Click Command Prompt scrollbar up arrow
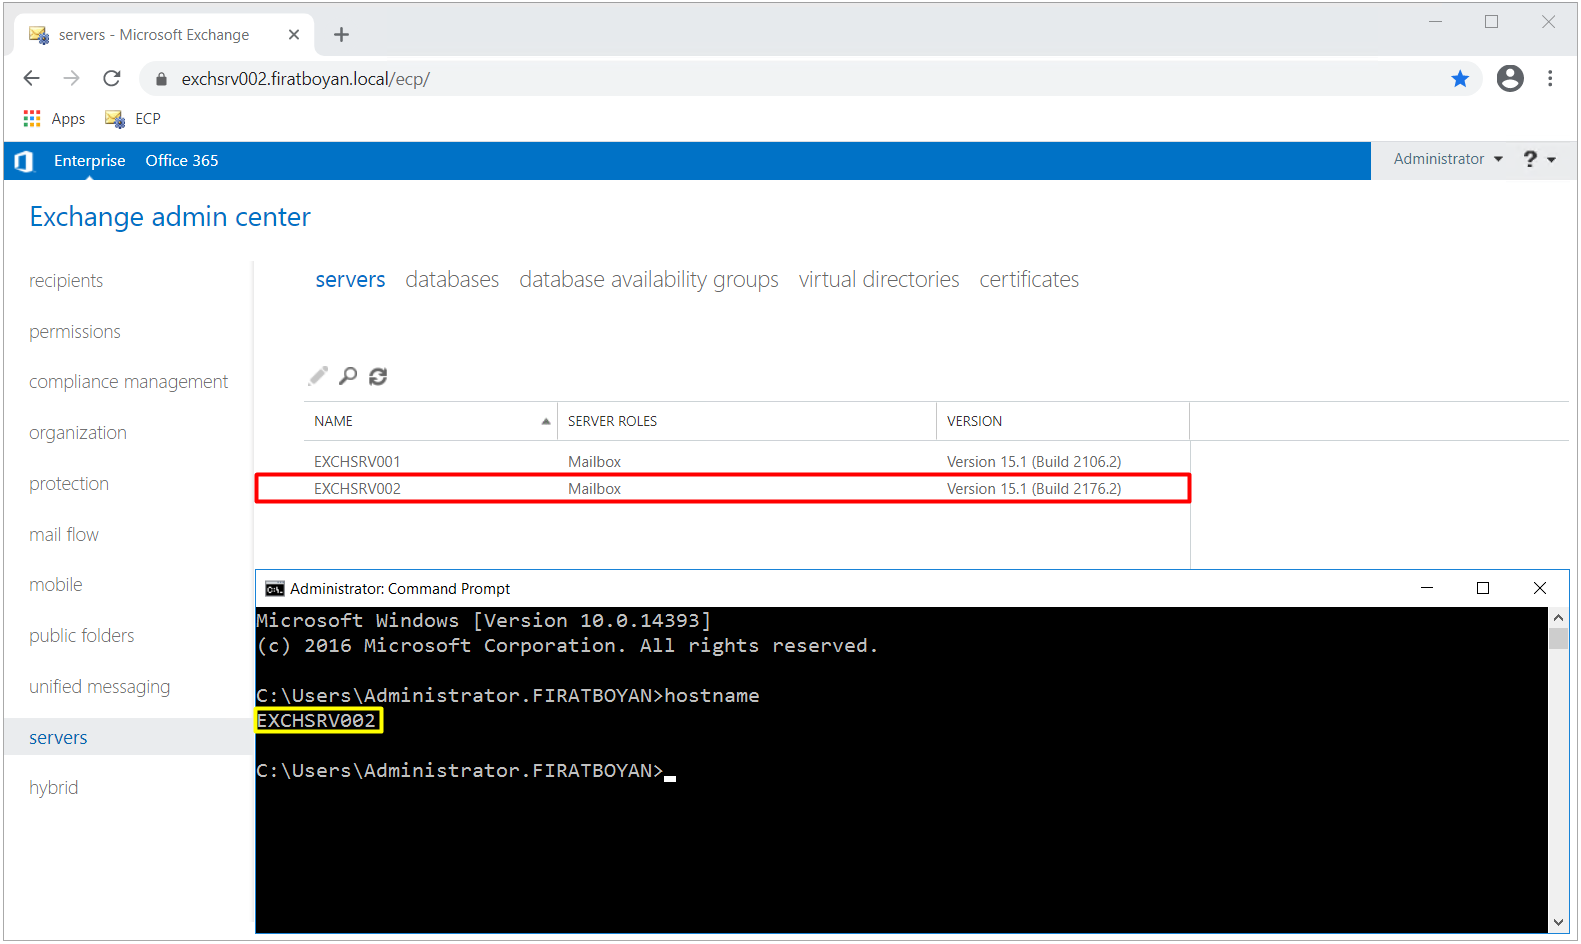The height and width of the screenshot is (944, 1581). pyautogui.click(x=1558, y=618)
